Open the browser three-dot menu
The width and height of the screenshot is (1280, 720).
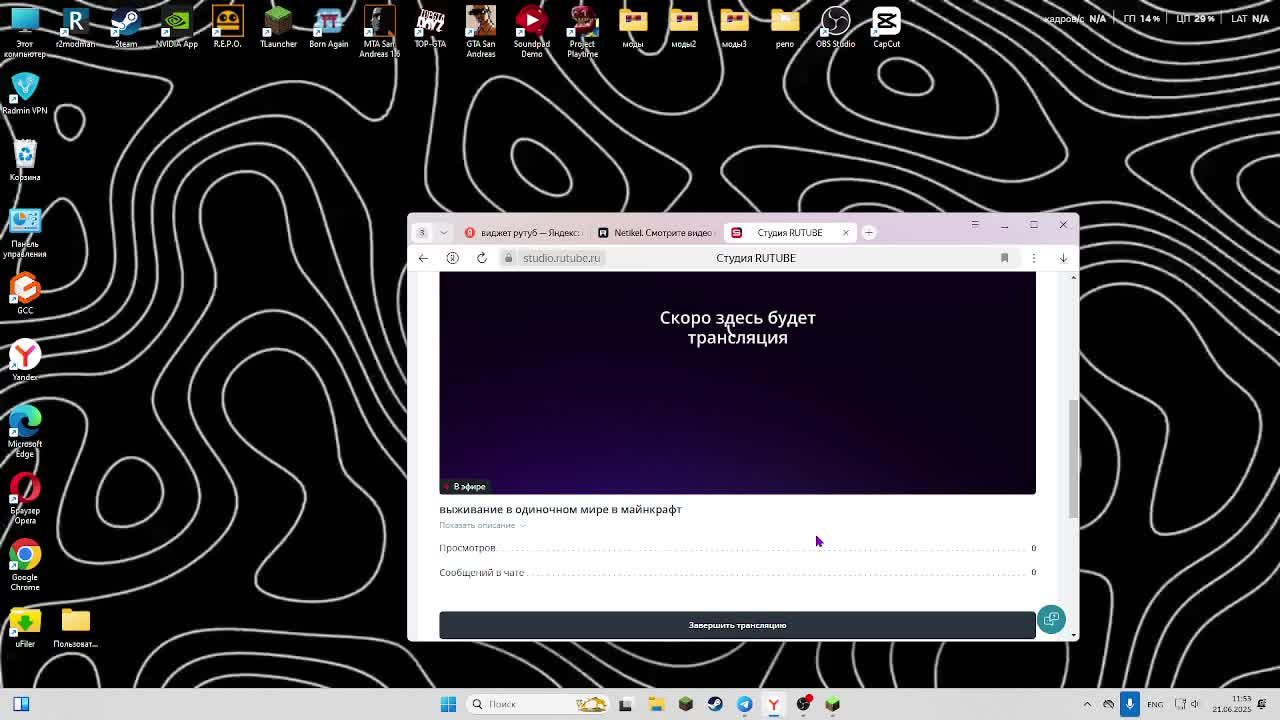click(x=1034, y=258)
